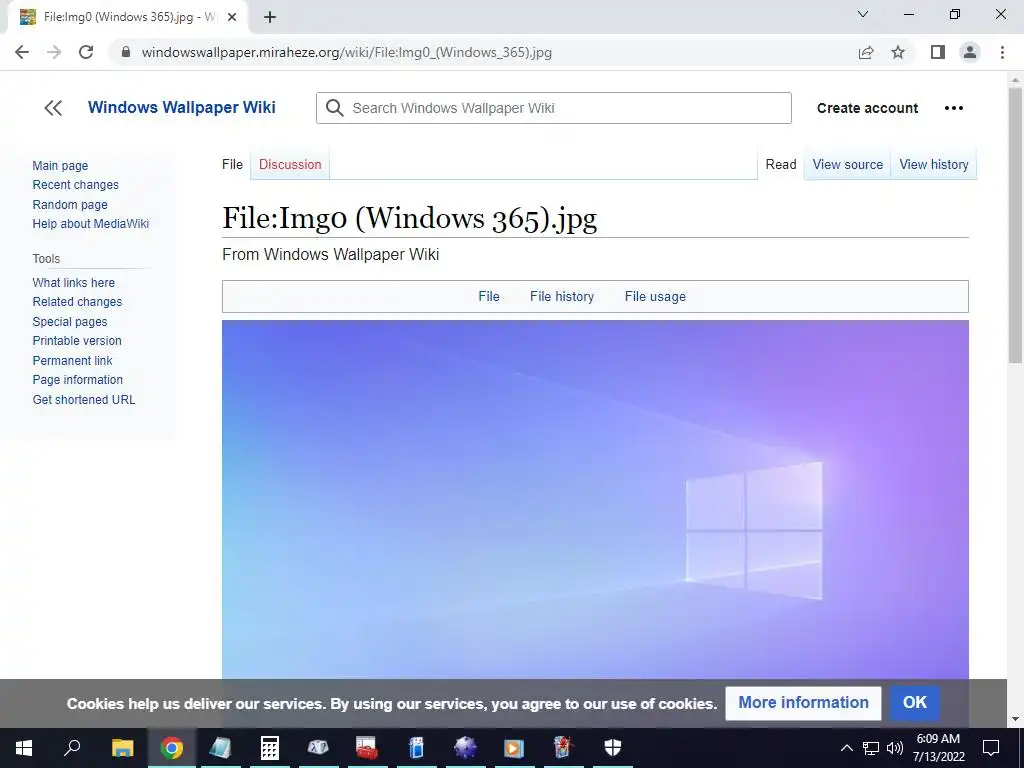
Task: Collapse the wiki sidebar with double-chevron icon
Action: click(x=53, y=108)
